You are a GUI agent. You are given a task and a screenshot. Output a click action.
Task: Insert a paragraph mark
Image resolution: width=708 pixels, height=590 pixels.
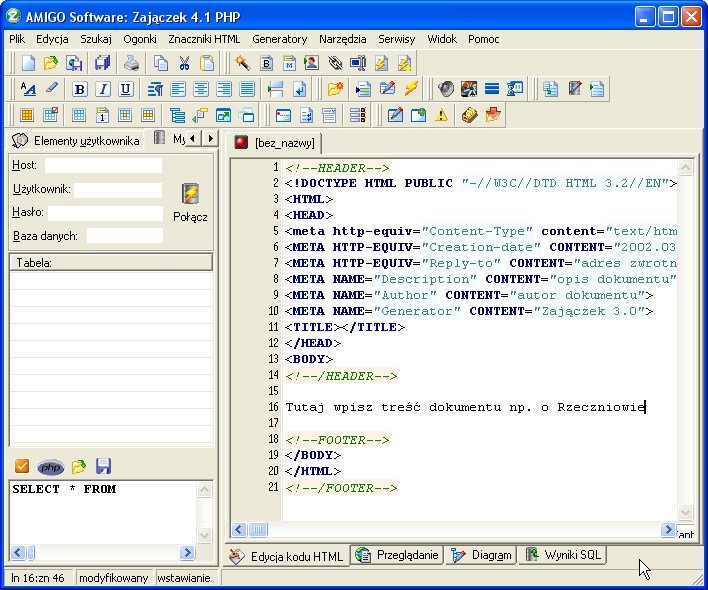155,89
